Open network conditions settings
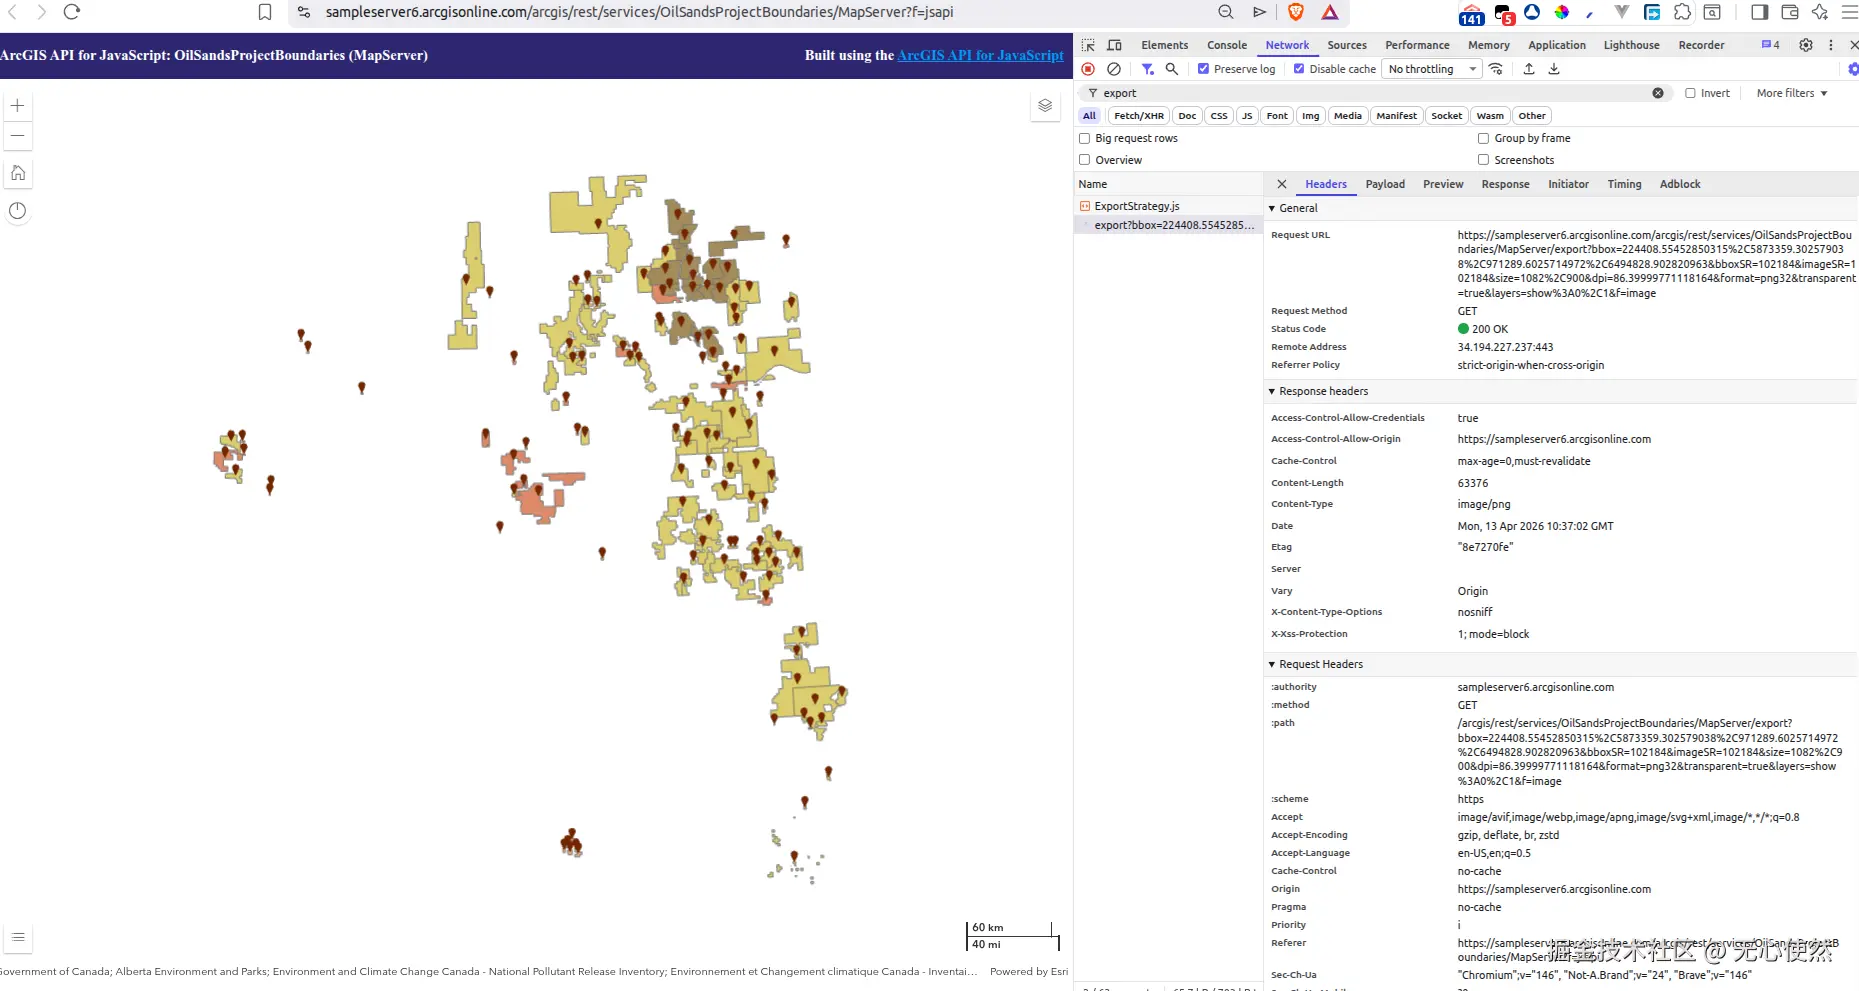 point(1496,69)
